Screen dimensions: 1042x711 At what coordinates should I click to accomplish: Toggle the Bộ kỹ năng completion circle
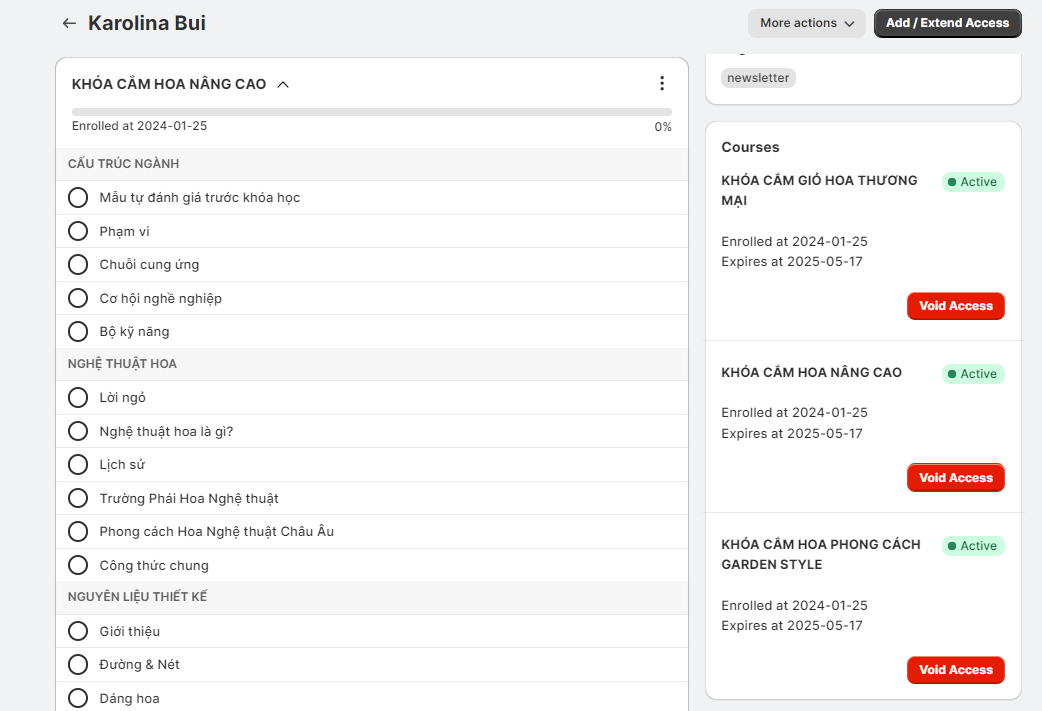(78, 331)
